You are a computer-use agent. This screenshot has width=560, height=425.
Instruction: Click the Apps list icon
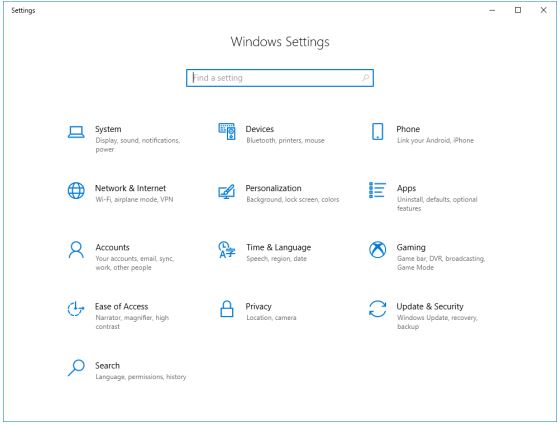click(x=378, y=190)
